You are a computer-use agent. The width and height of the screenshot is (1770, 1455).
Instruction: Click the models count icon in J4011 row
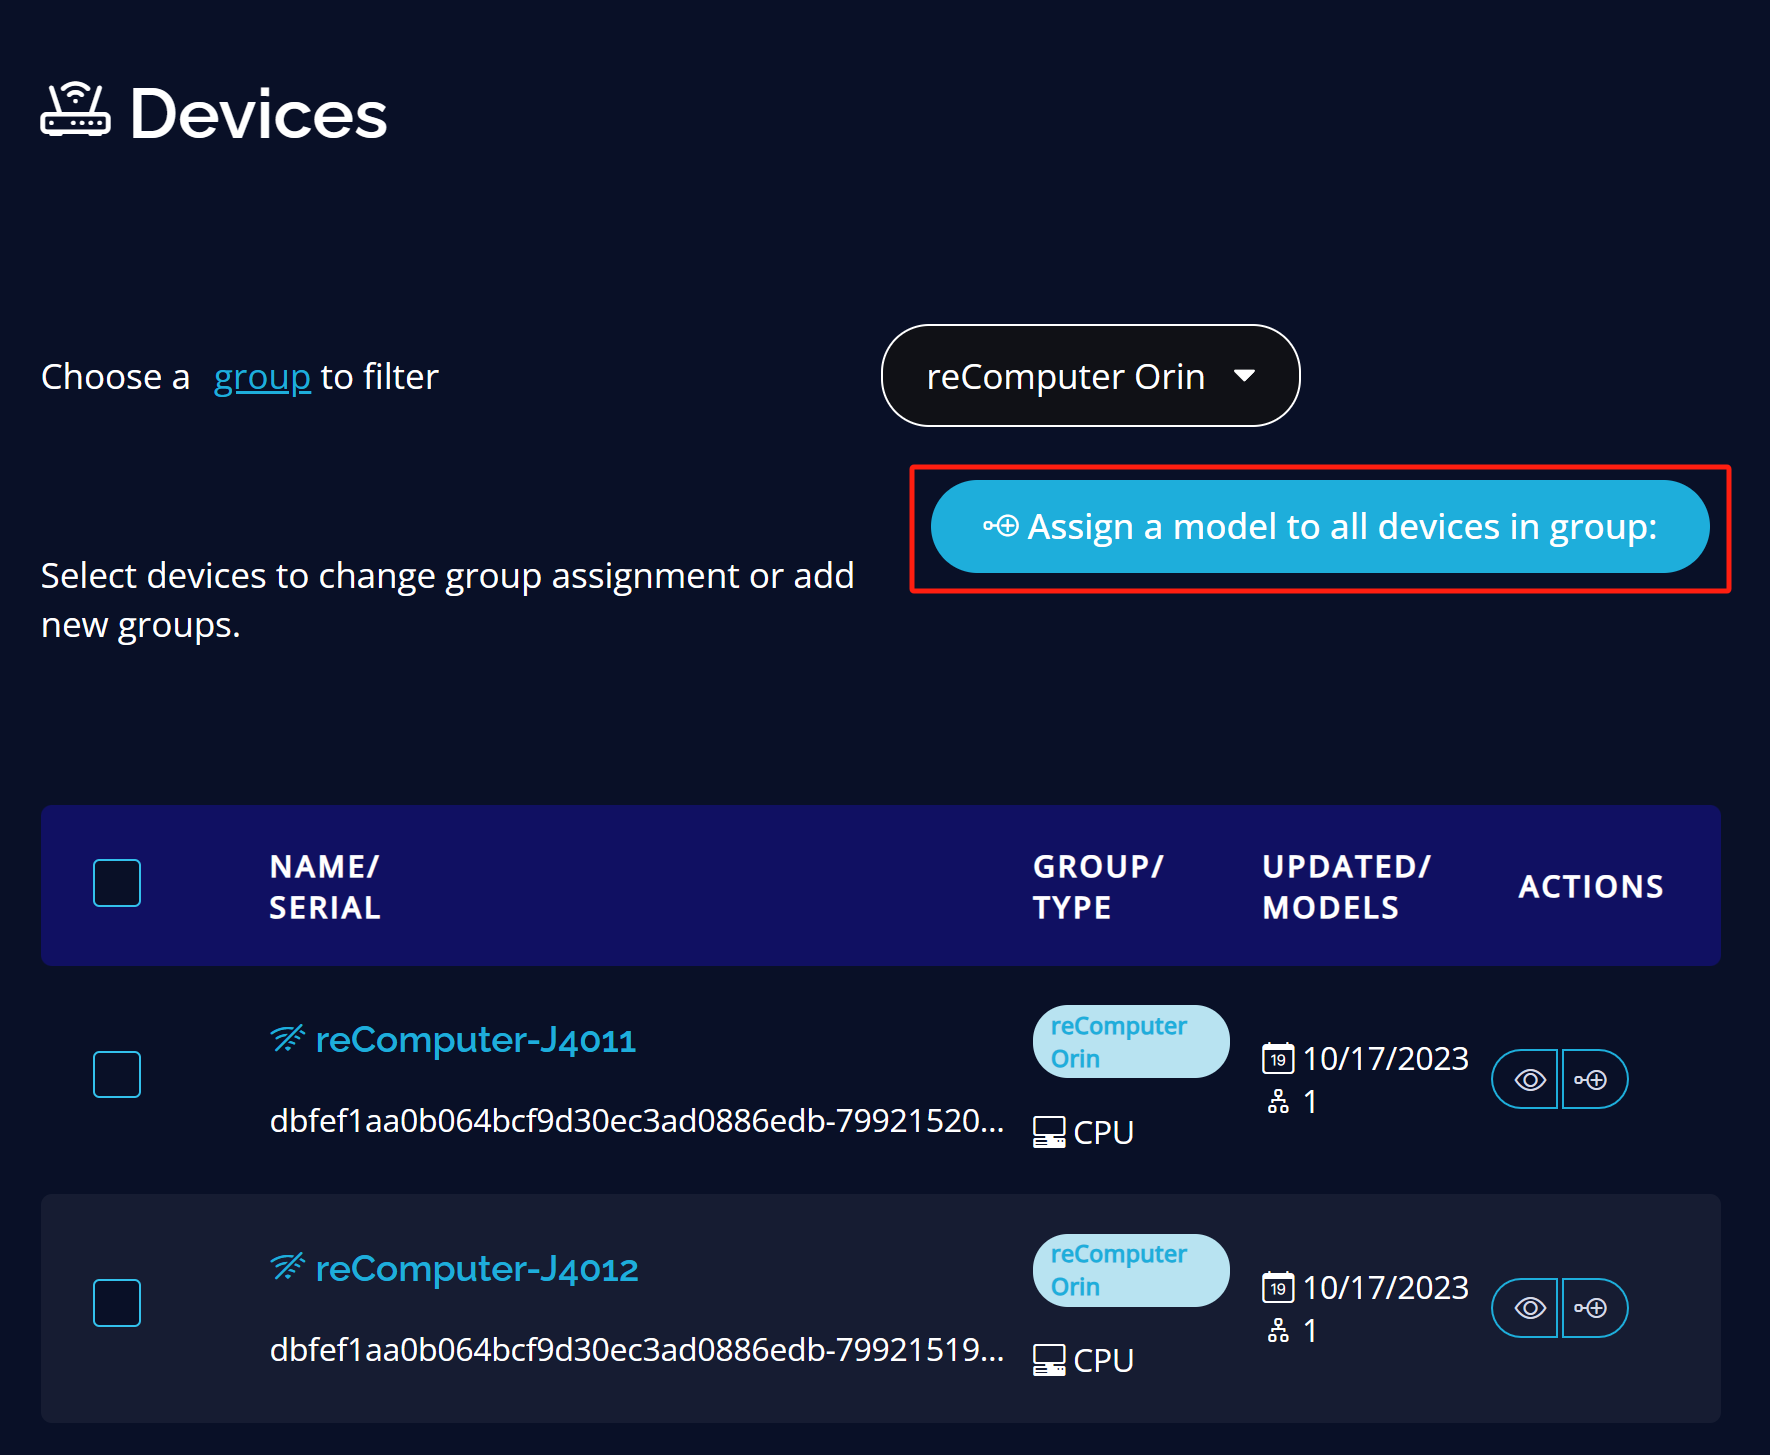[x=1278, y=1102]
